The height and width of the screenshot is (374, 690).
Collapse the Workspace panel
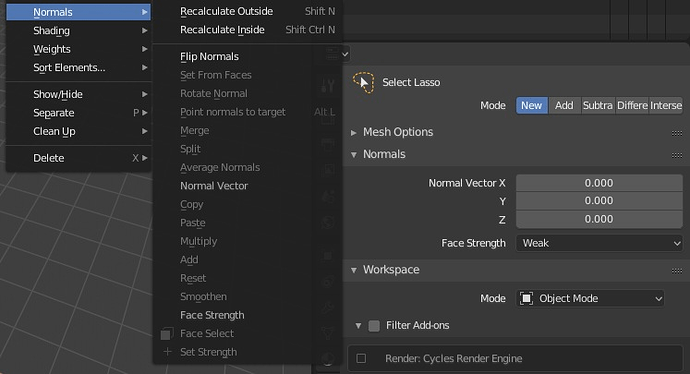[354, 270]
